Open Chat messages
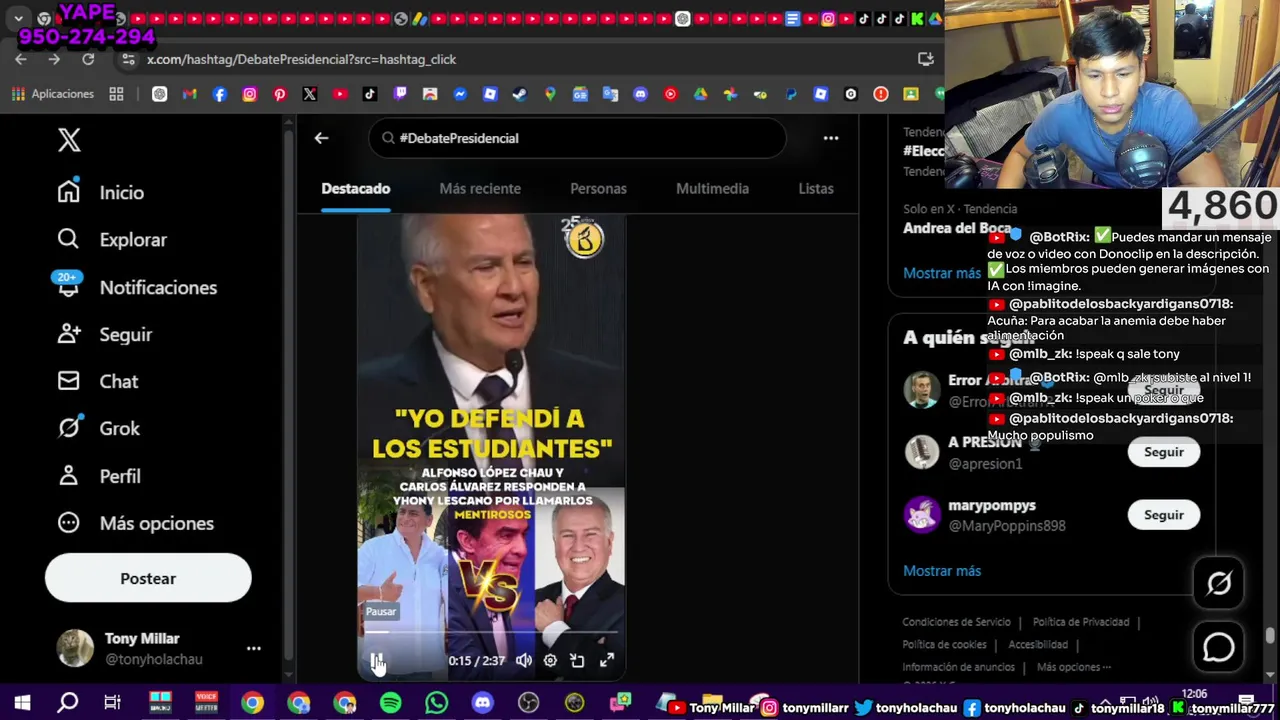This screenshot has width=1280, height=720. point(98,381)
